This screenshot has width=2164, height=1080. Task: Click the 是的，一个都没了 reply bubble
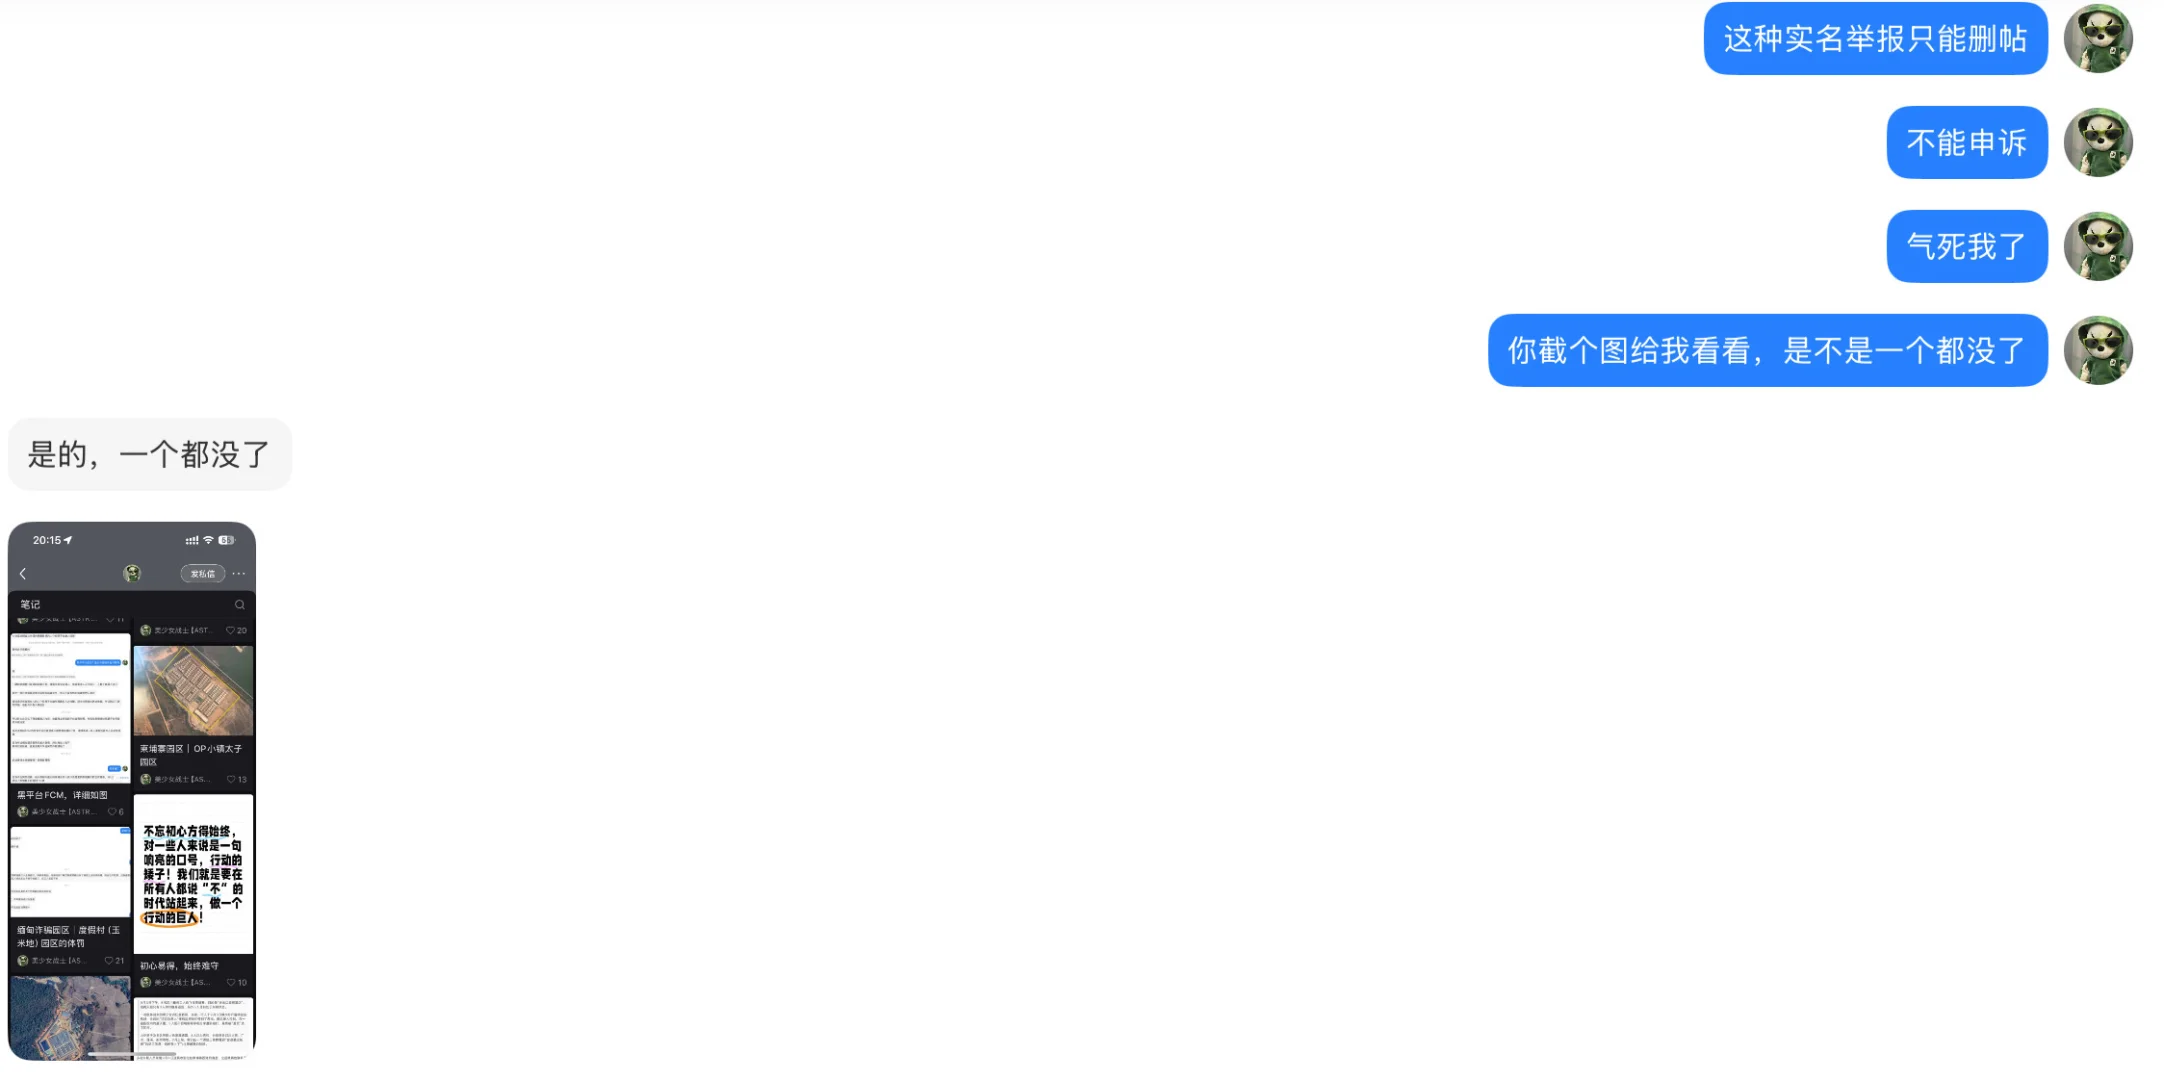tap(150, 454)
